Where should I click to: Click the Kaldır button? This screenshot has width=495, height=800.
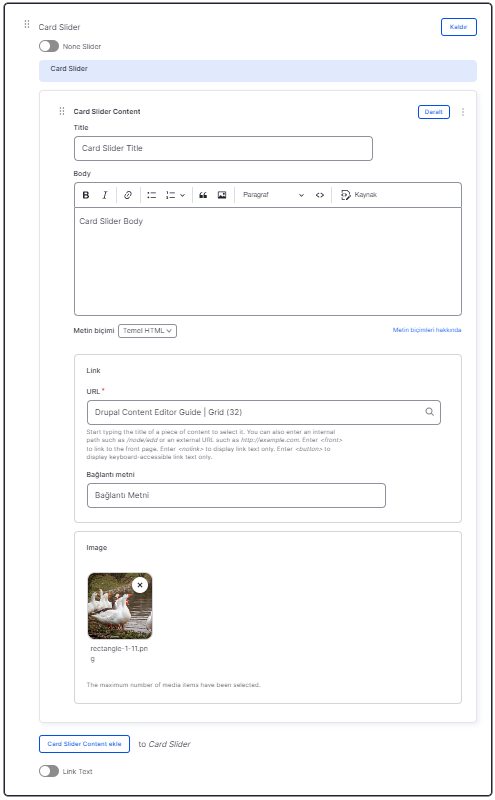[458, 27]
